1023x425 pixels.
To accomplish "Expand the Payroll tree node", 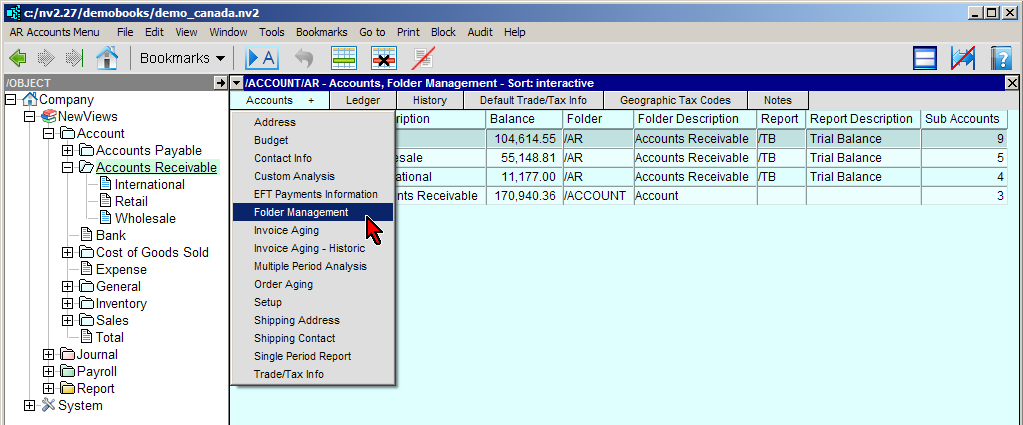I will coord(49,372).
